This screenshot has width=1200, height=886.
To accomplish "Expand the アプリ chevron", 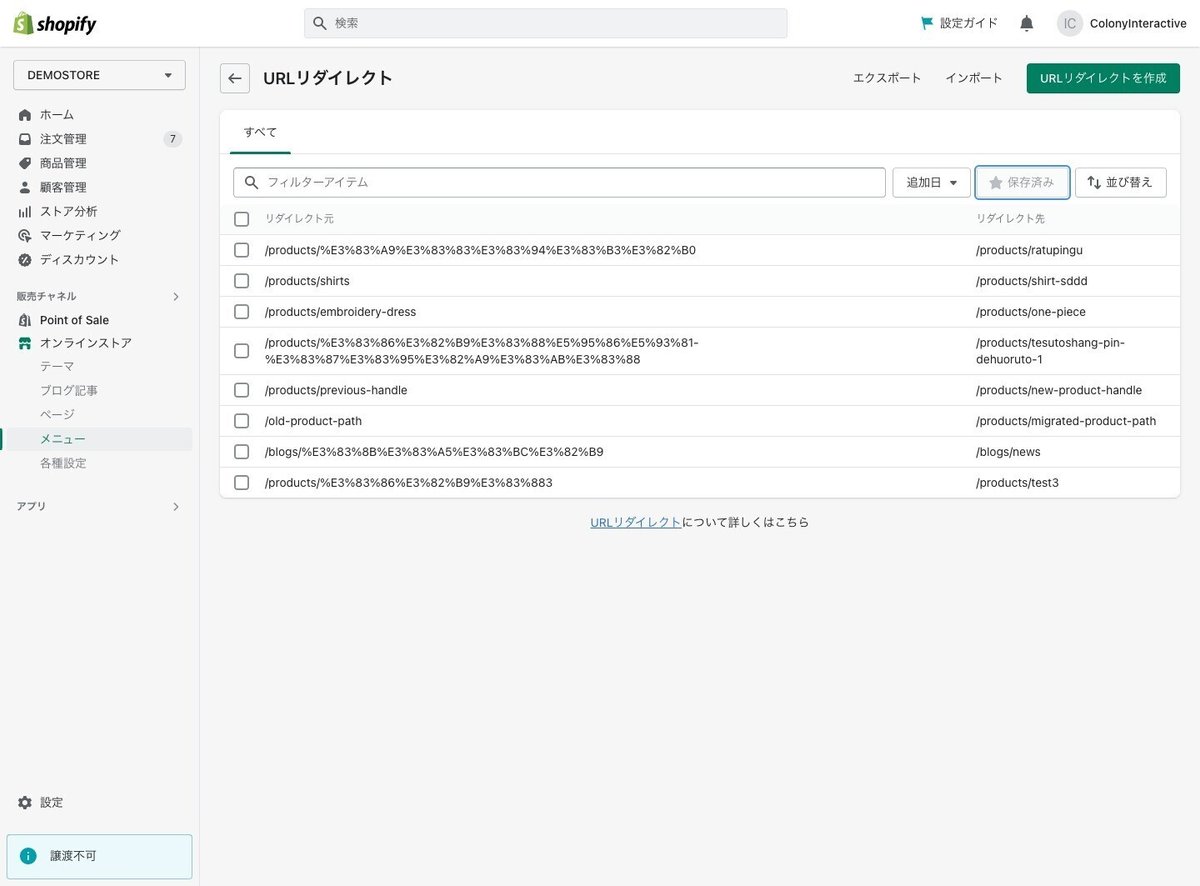I will click(176, 507).
